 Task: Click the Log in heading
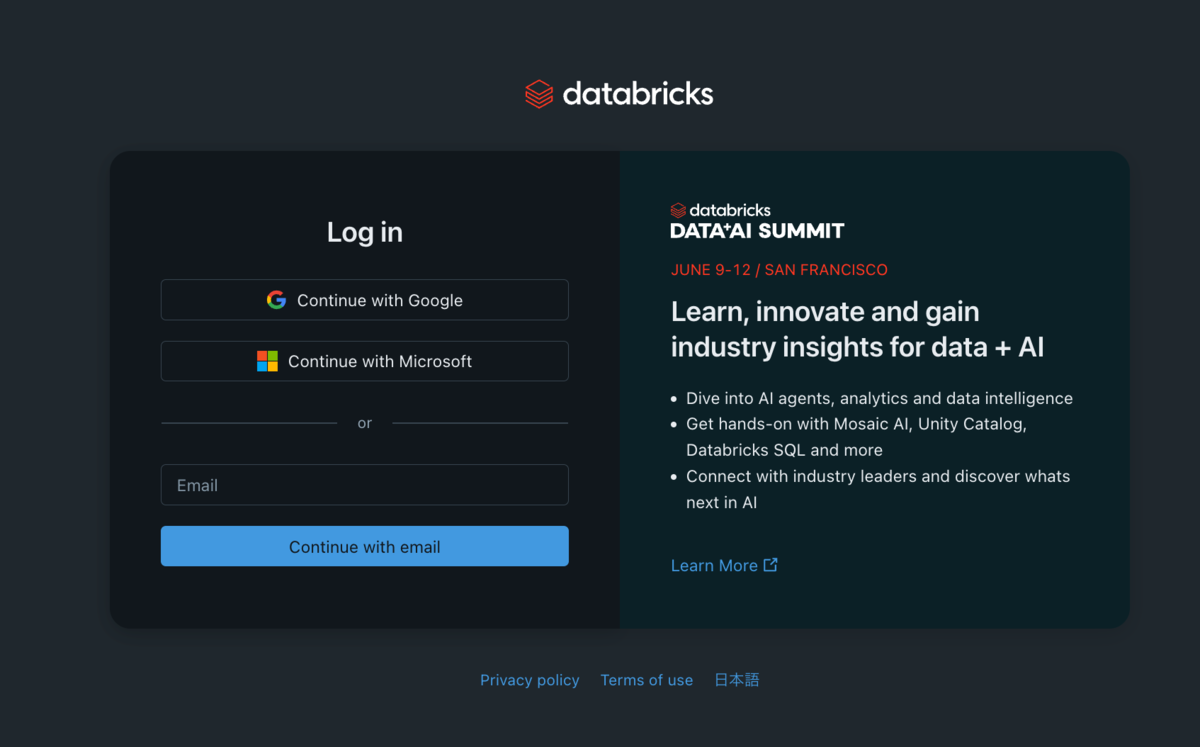pyautogui.click(x=365, y=232)
